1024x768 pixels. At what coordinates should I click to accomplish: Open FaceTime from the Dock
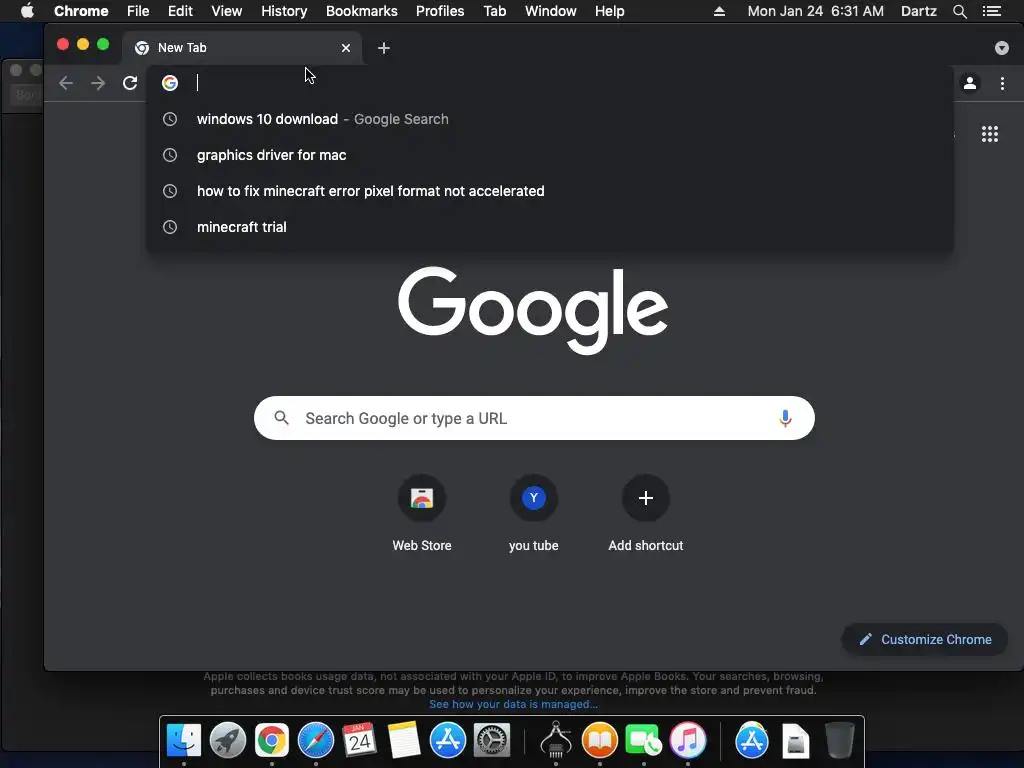643,740
